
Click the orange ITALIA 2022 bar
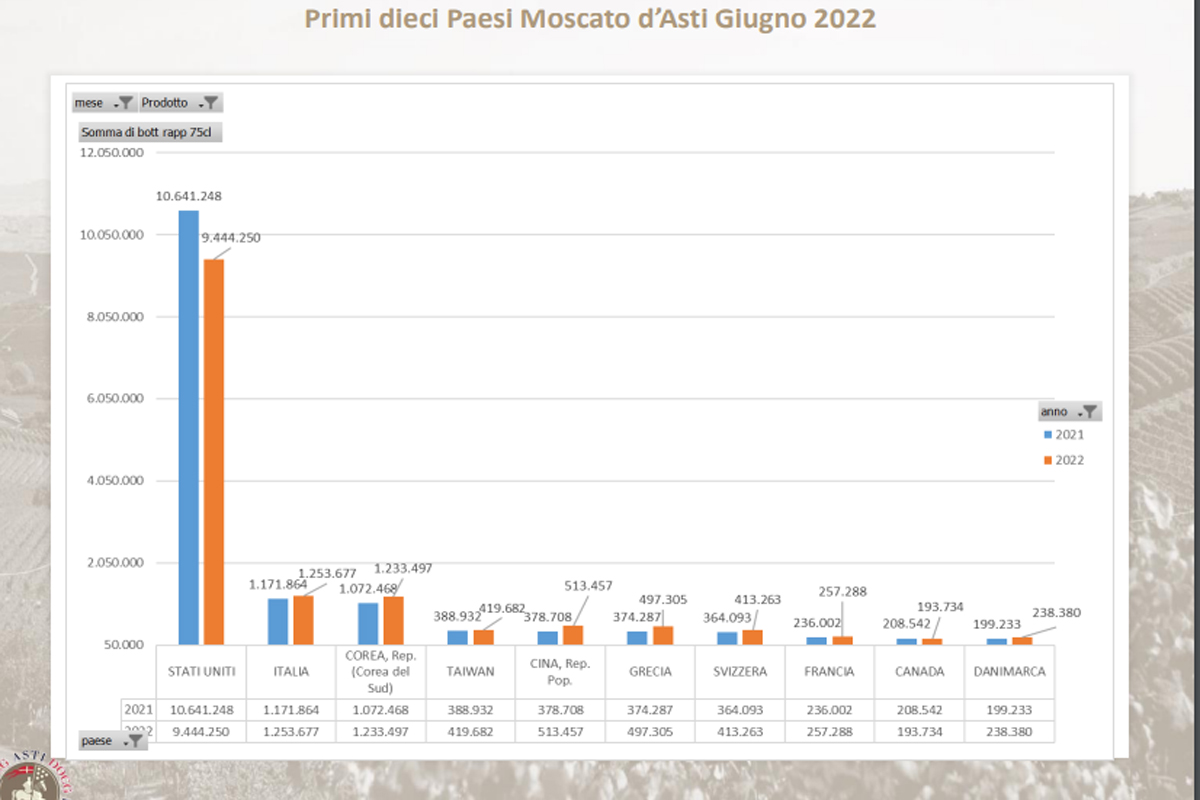[x=303, y=619]
